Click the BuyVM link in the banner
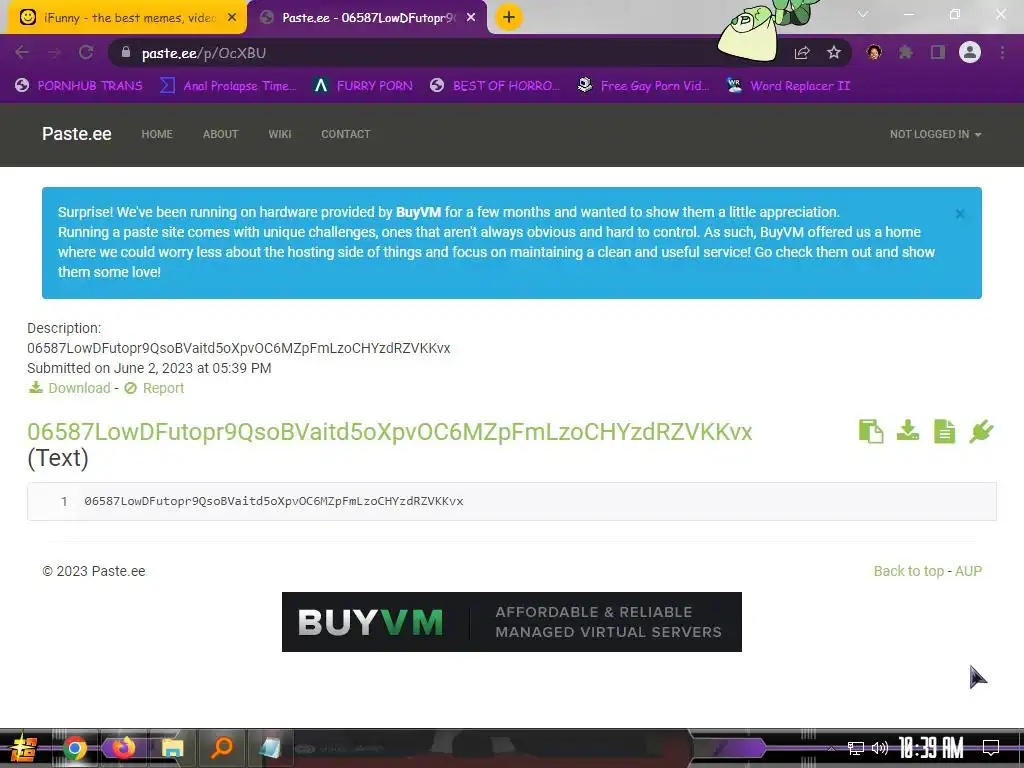The image size is (1024, 768). pyautogui.click(x=418, y=212)
